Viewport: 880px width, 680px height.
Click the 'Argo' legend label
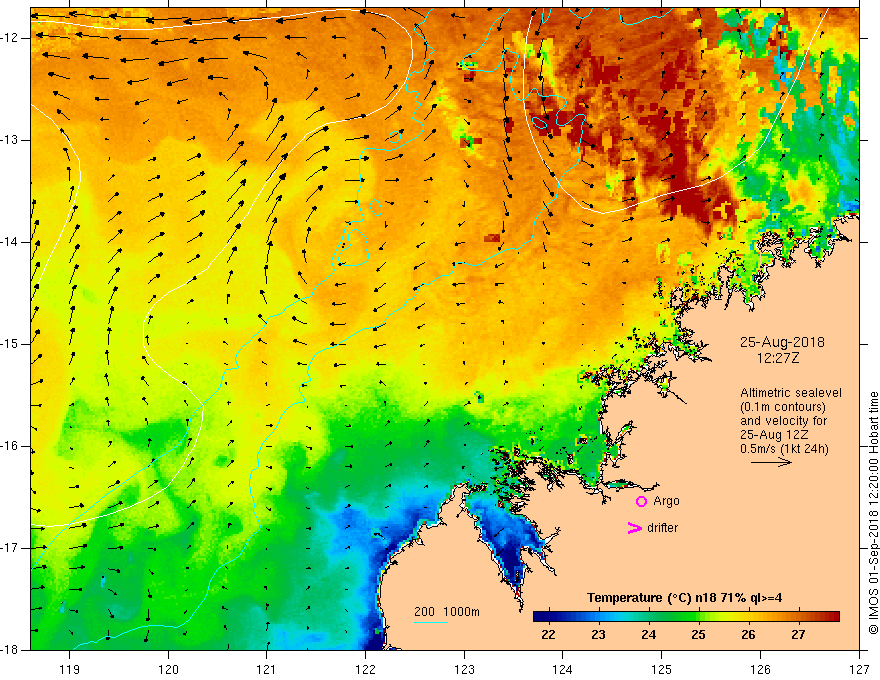pyautogui.click(x=666, y=501)
